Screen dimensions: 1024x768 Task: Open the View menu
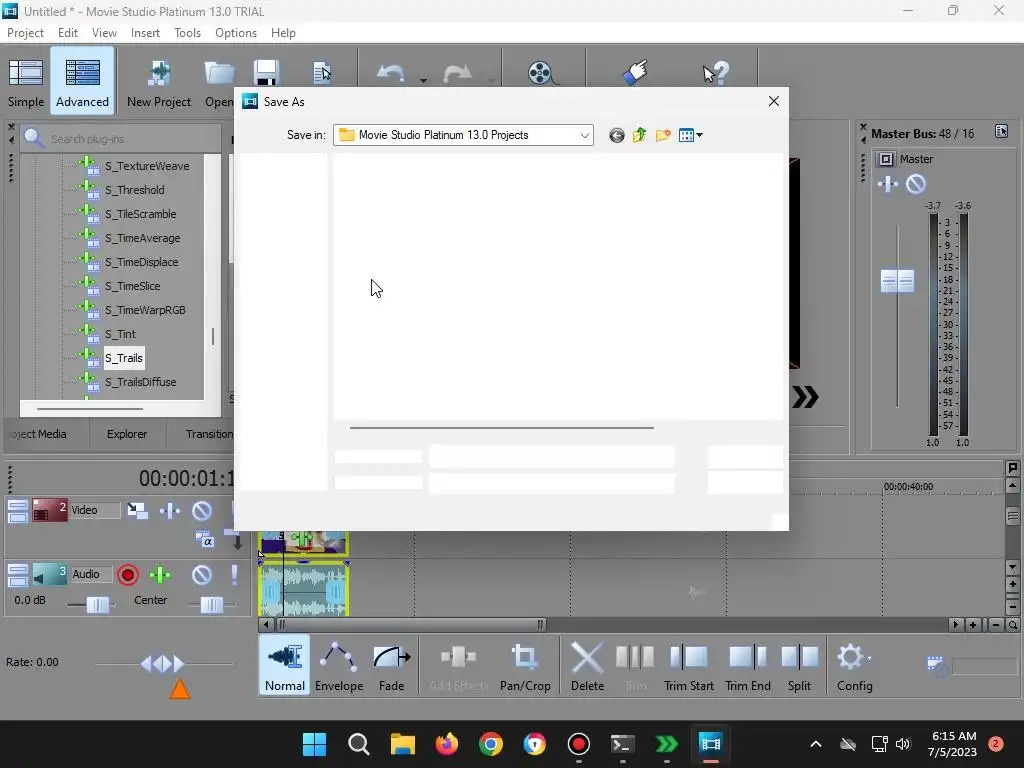(104, 33)
